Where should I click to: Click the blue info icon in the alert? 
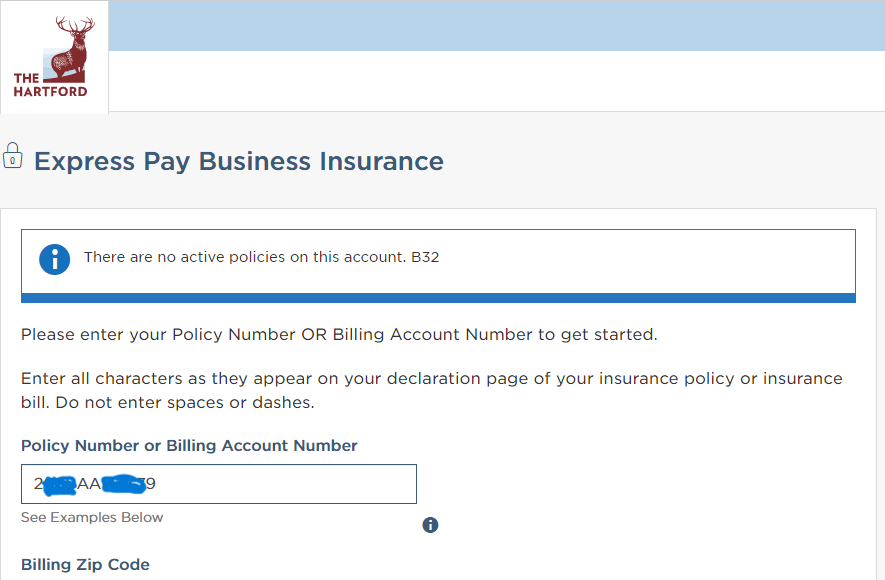55,258
